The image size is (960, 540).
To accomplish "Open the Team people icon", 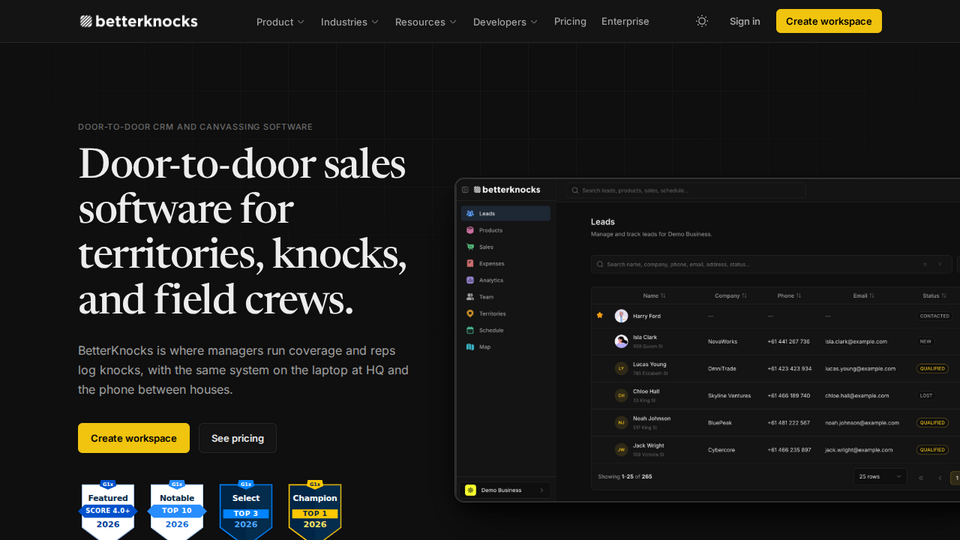I will 470,296.
